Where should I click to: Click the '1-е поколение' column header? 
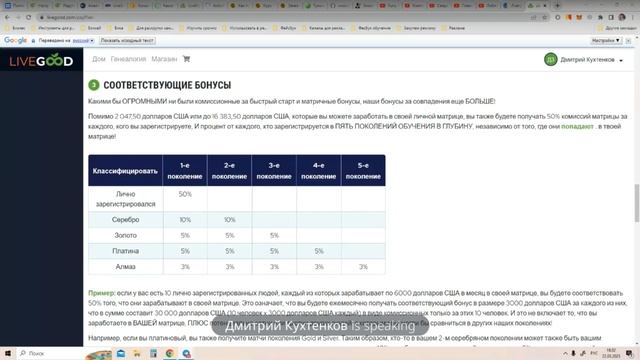[x=185, y=171]
